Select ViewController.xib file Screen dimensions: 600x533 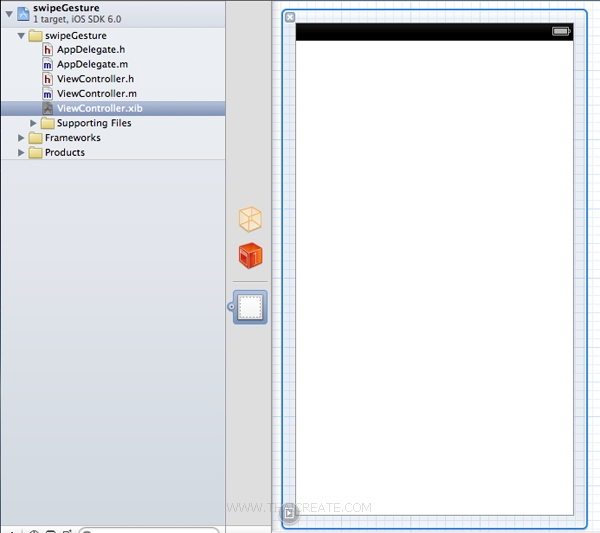coord(113,108)
